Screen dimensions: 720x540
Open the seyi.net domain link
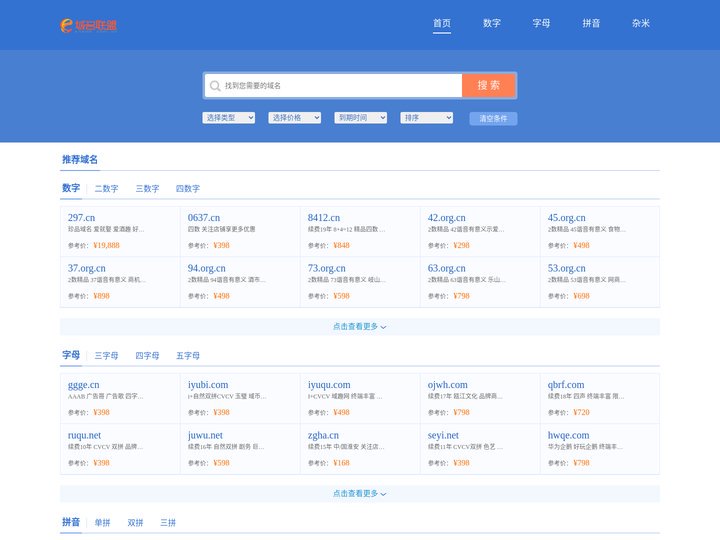pyautogui.click(x=443, y=435)
